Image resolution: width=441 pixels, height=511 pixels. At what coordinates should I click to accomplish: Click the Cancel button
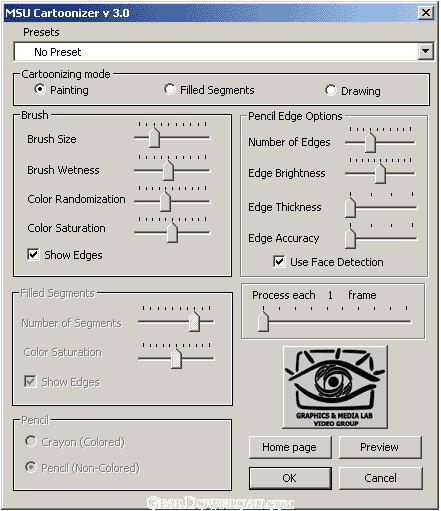(380, 478)
